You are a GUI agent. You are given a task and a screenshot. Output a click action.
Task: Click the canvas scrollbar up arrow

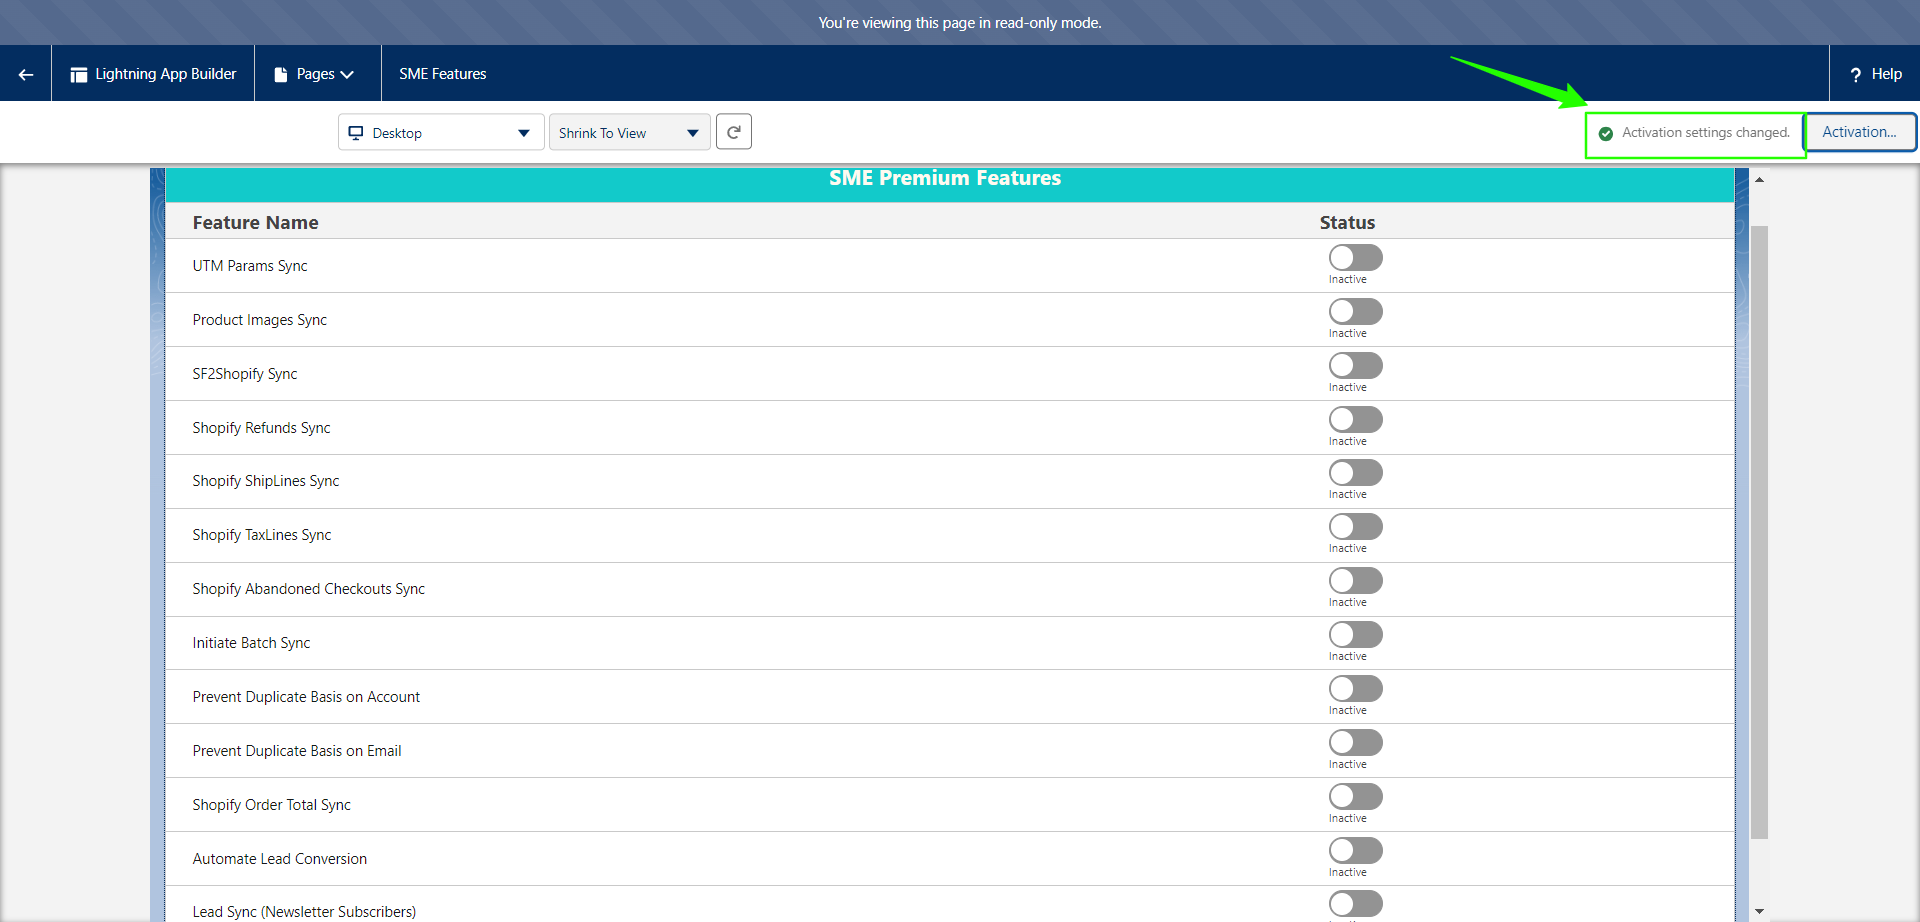click(x=1759, y=180)
